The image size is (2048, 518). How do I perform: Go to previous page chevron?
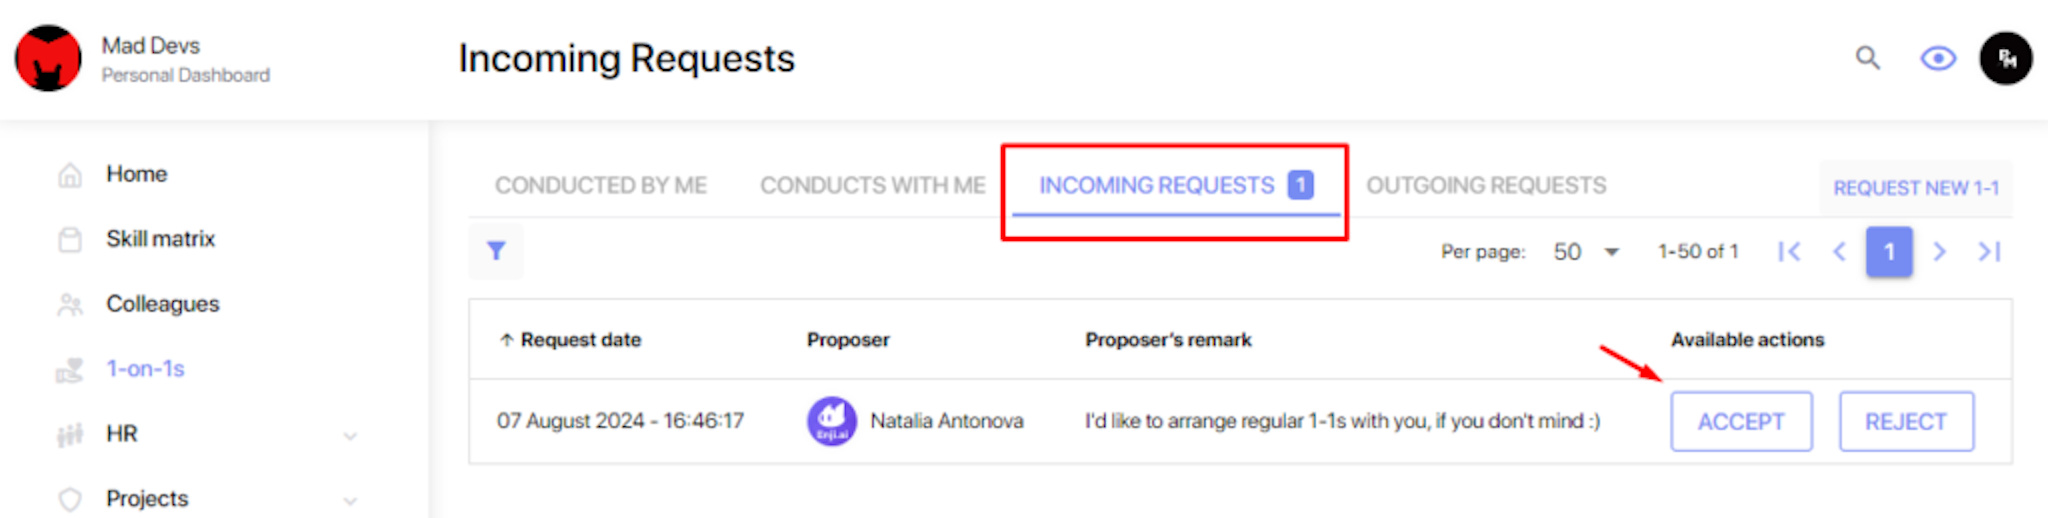click(x=1839, y=252)
